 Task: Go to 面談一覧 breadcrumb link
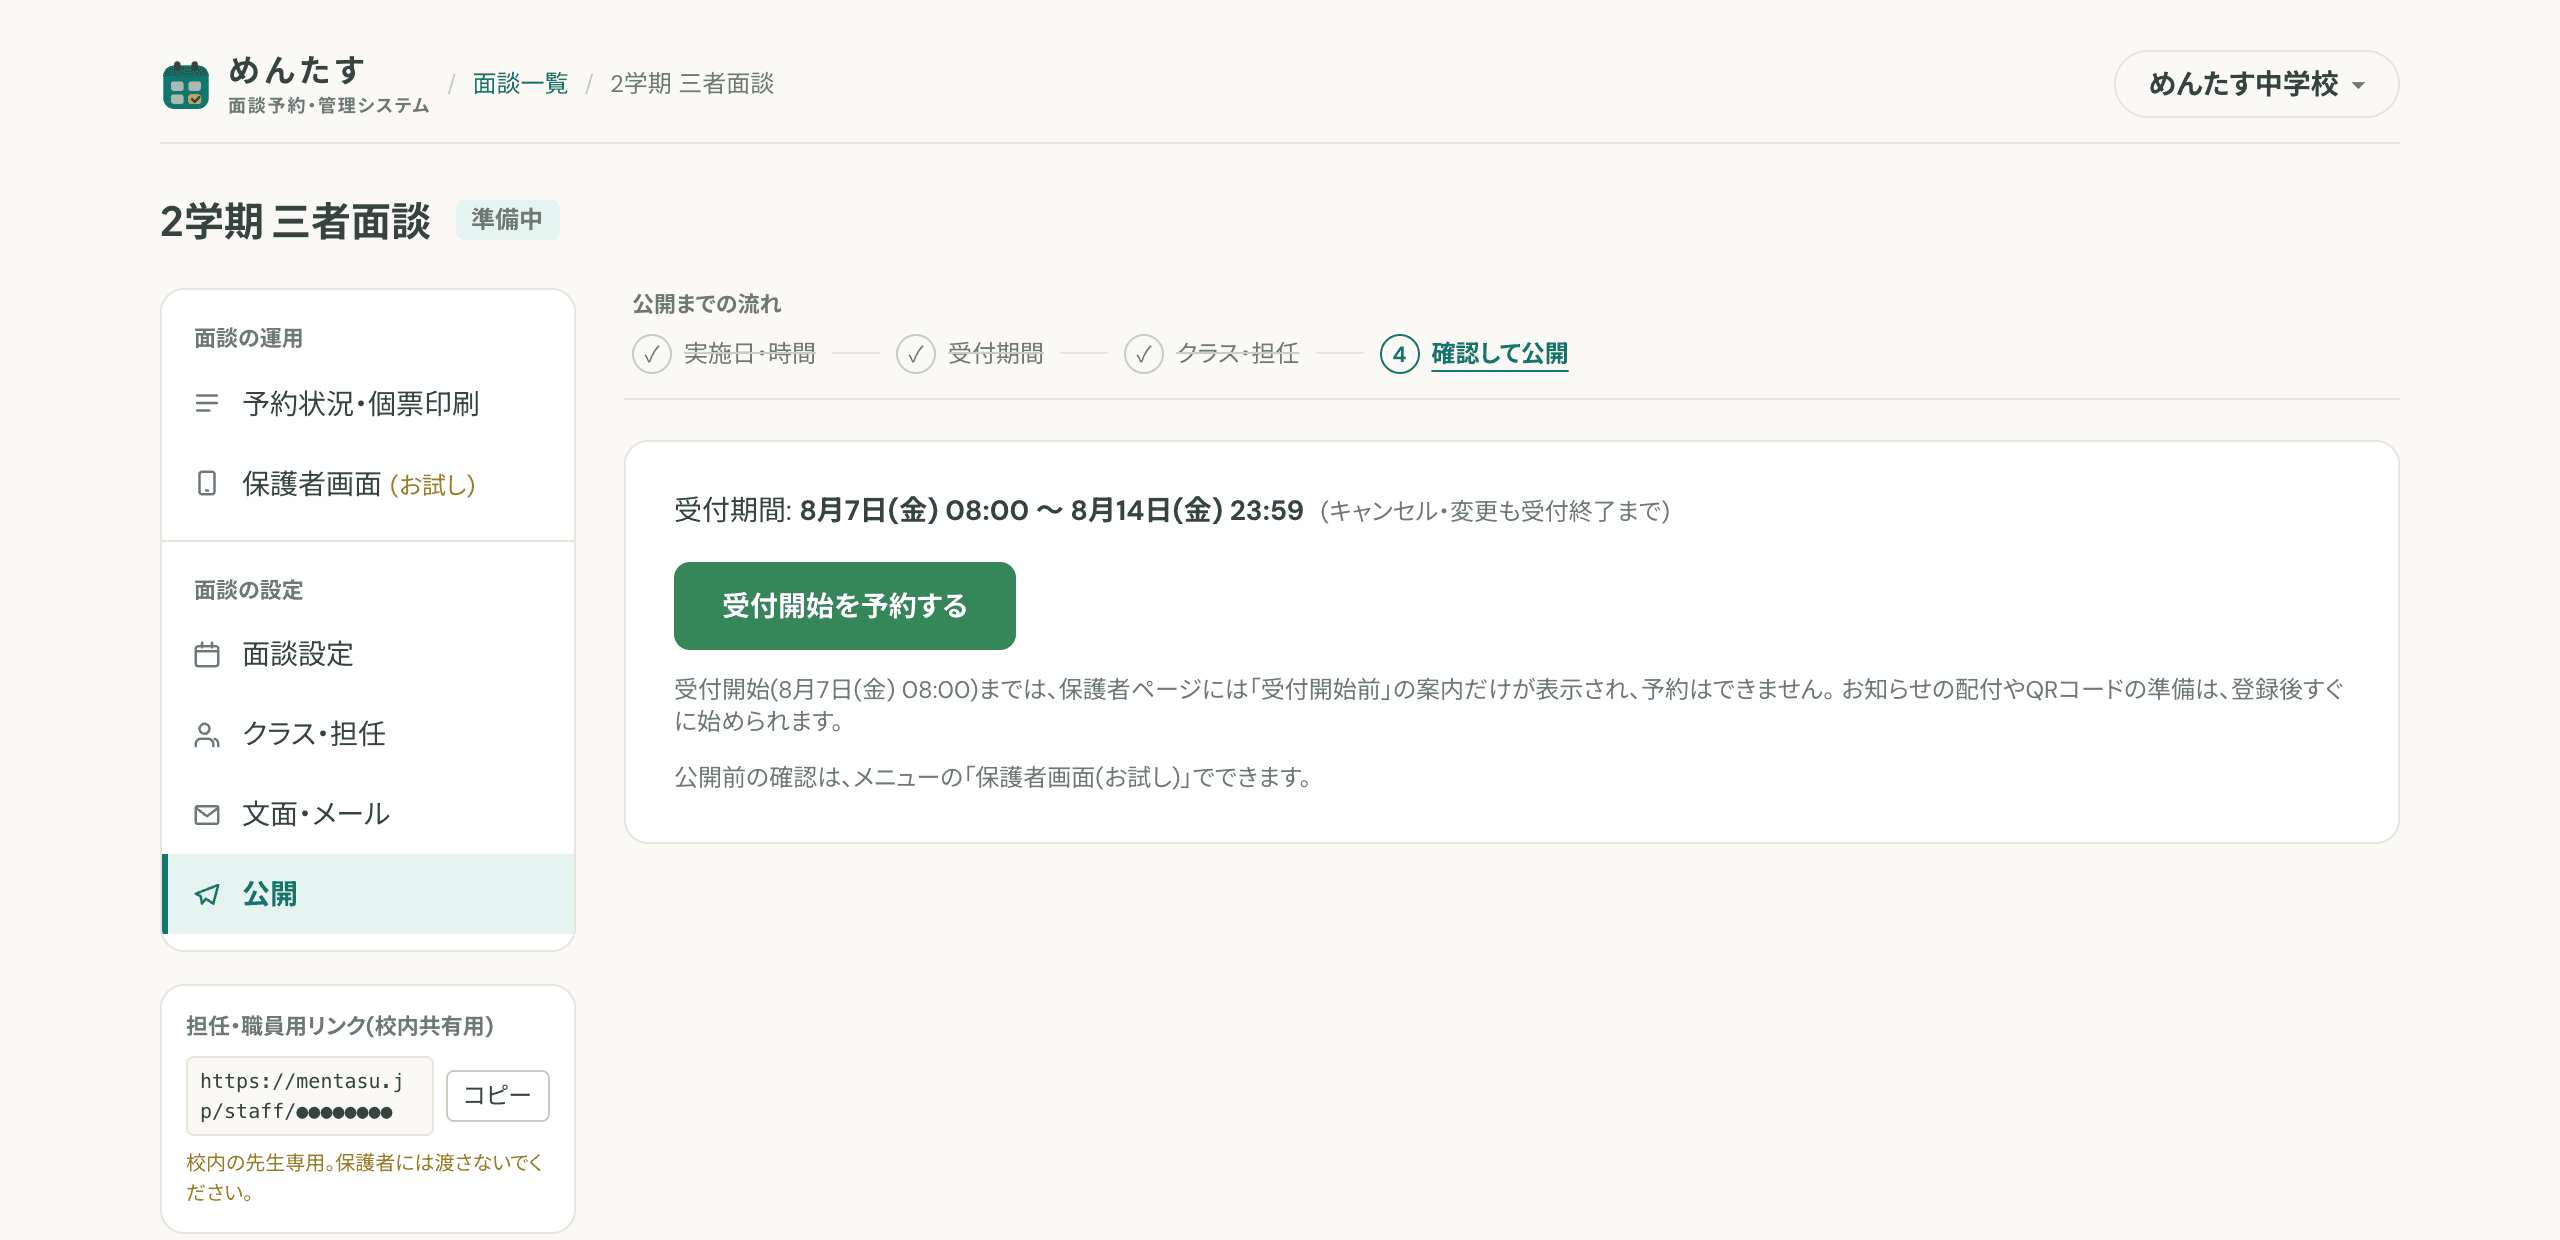point(520,84)
